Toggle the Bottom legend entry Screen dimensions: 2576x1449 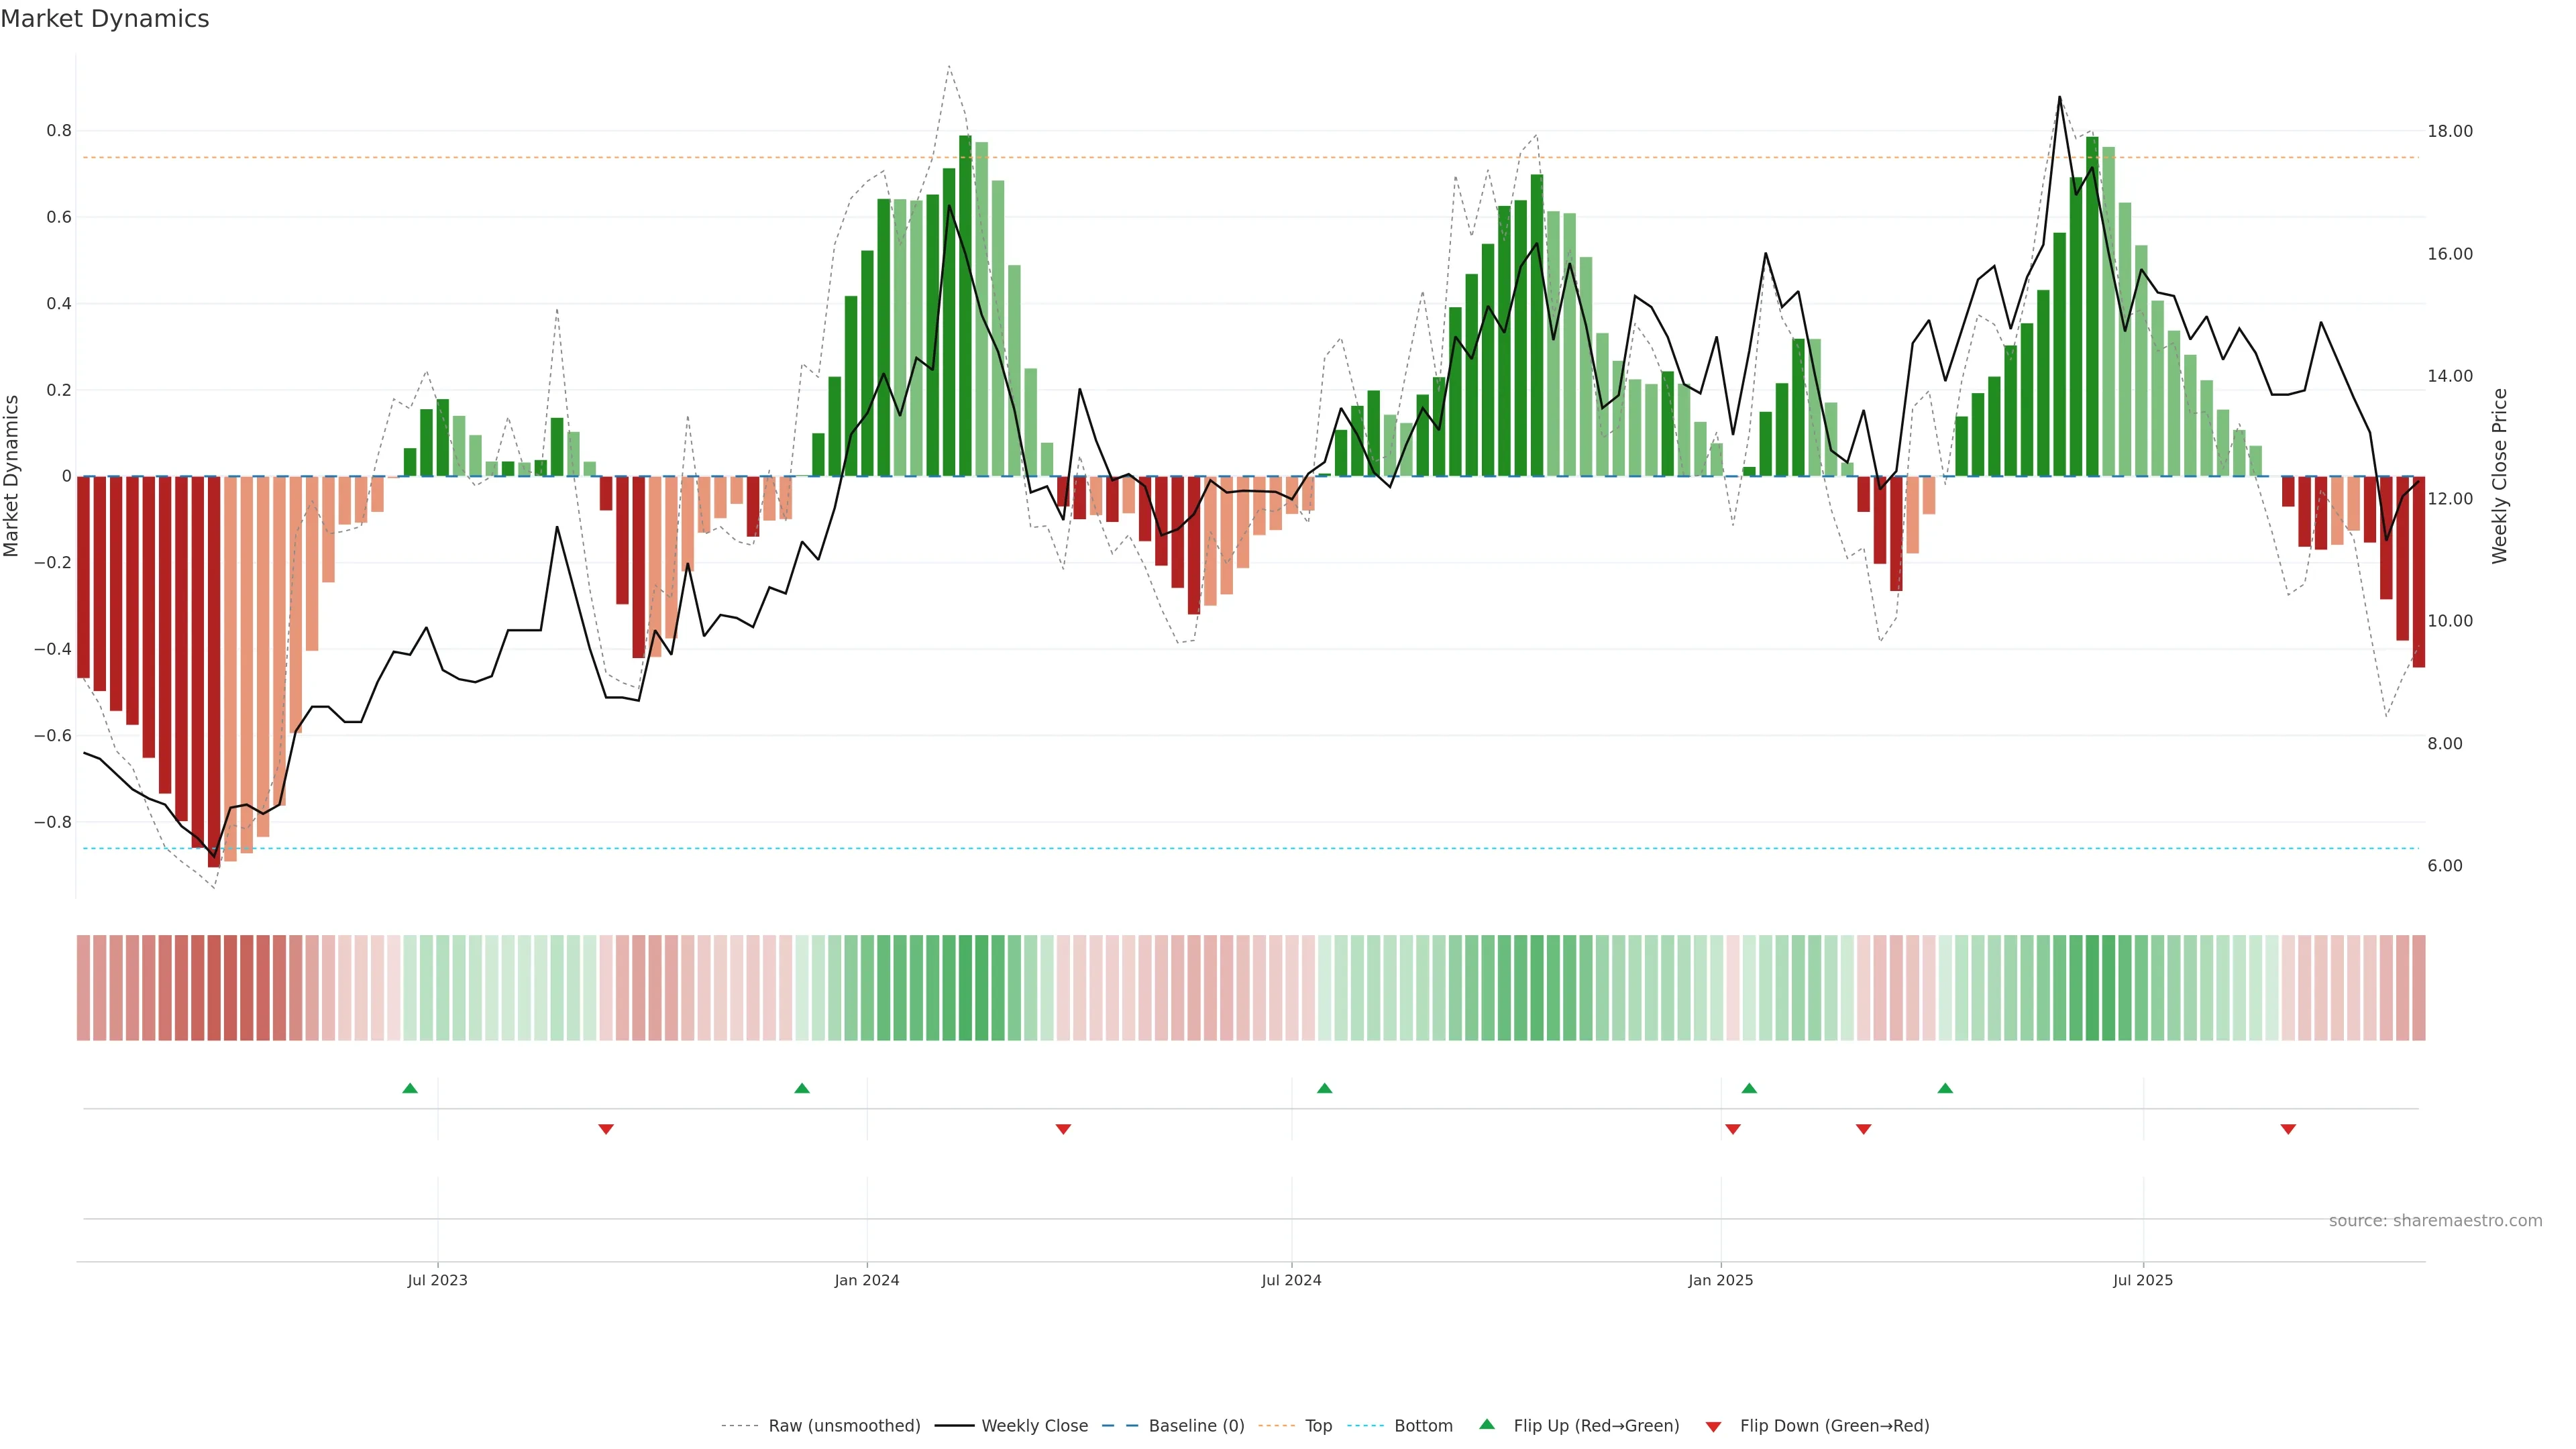[1423, 1426]
